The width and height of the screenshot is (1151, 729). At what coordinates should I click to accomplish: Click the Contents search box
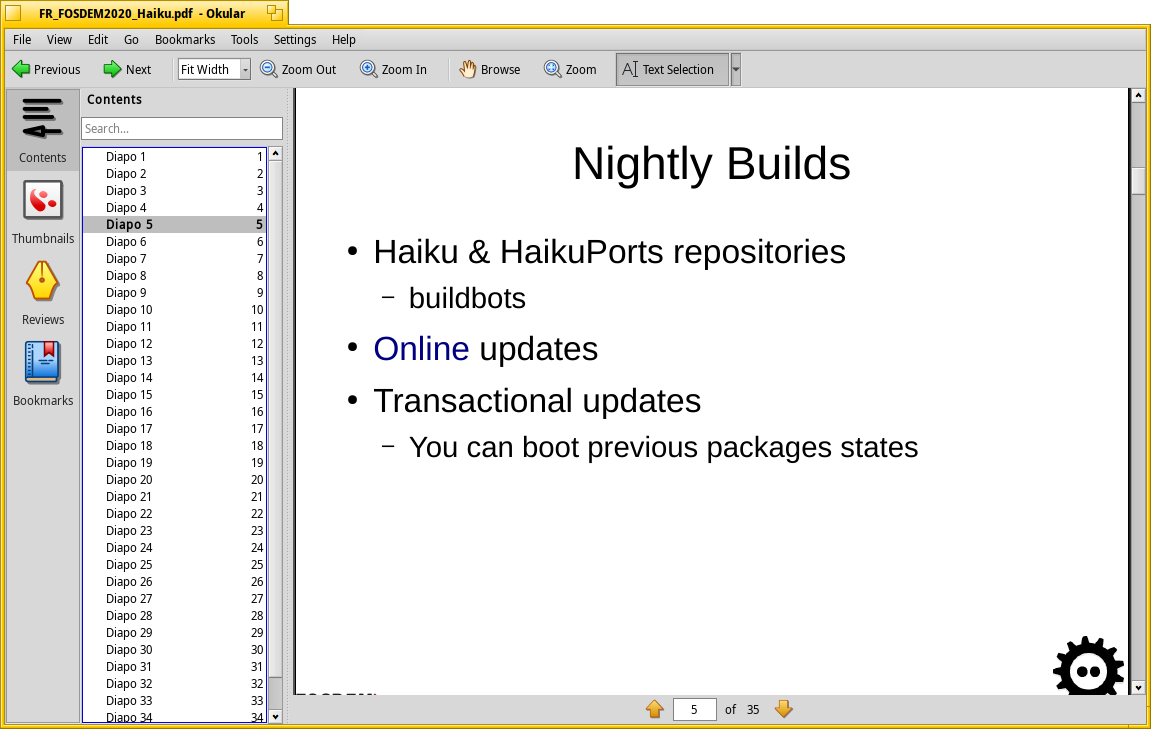tap(181, 128)
